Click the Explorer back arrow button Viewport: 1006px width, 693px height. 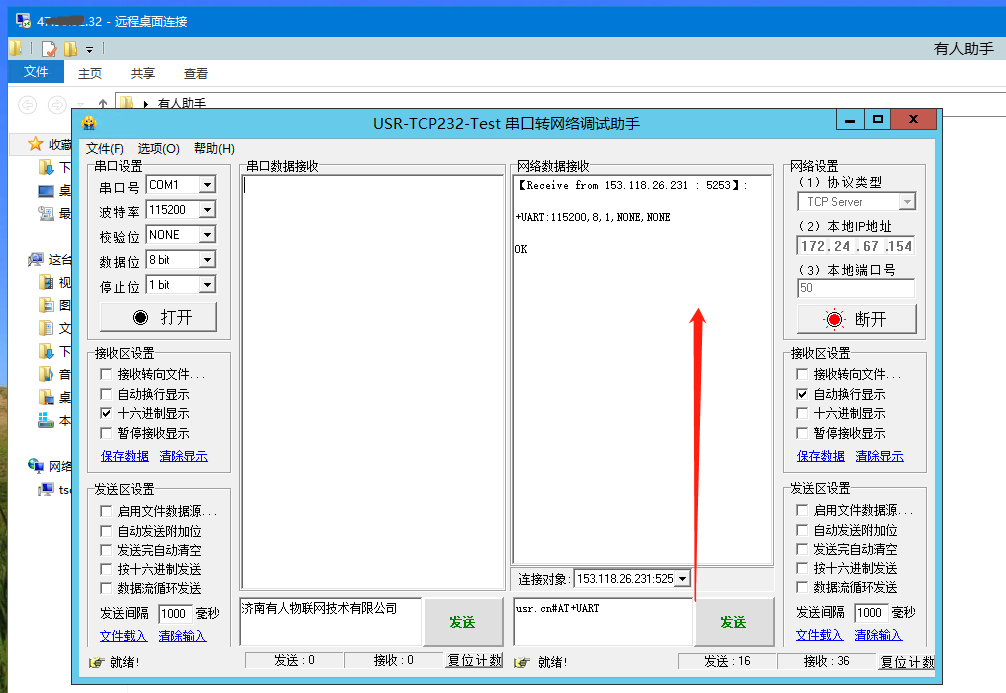click(x=28, y=105)
